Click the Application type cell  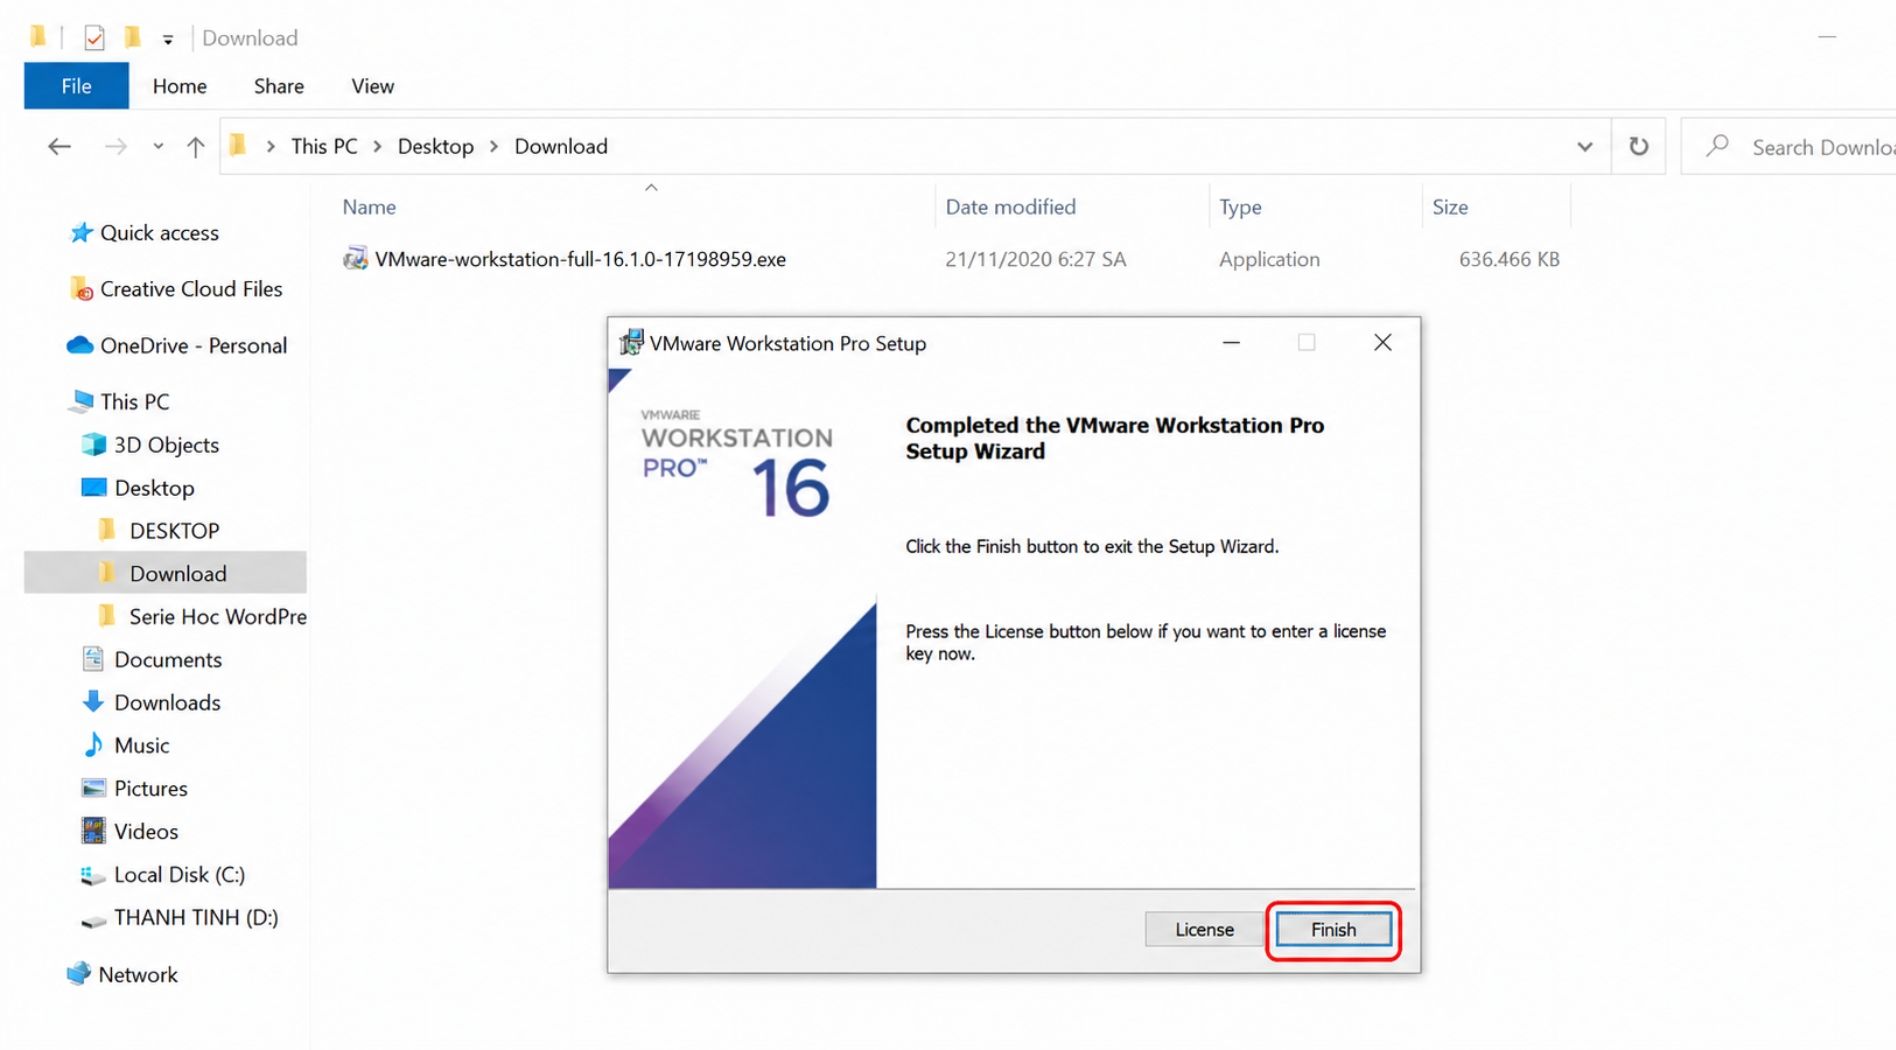pyautogui.click(x=1269, y=259)
